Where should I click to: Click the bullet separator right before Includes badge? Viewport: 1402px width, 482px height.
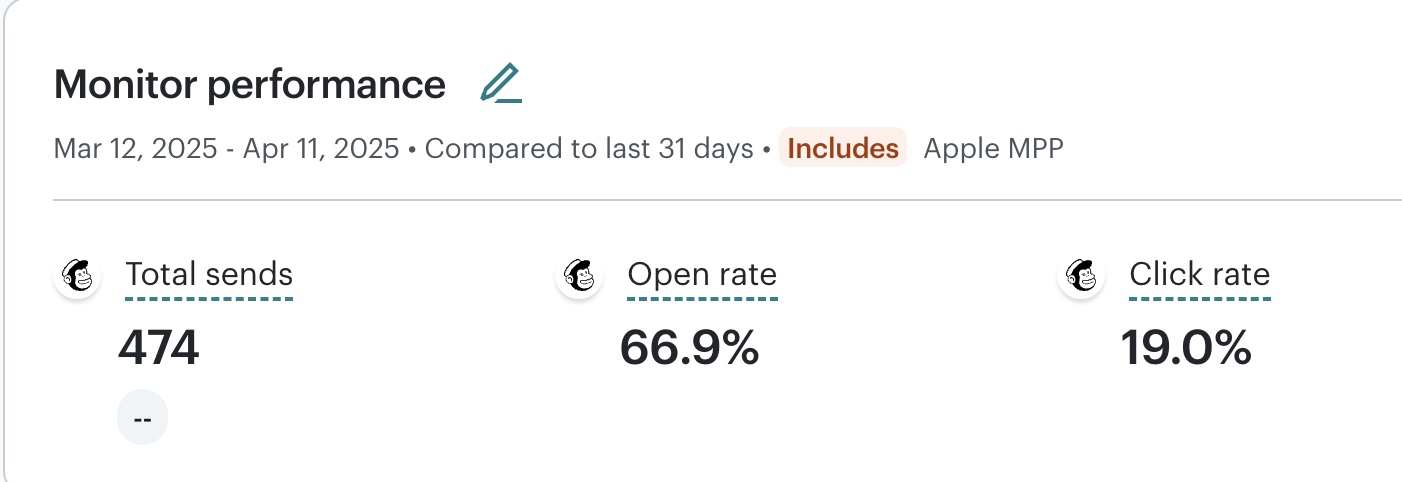point(767,150)
